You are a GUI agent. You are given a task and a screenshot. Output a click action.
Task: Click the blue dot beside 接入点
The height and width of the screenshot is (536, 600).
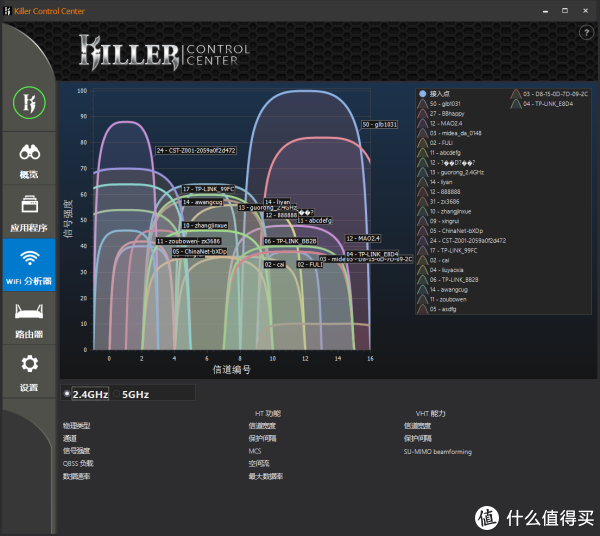[422, 94]
